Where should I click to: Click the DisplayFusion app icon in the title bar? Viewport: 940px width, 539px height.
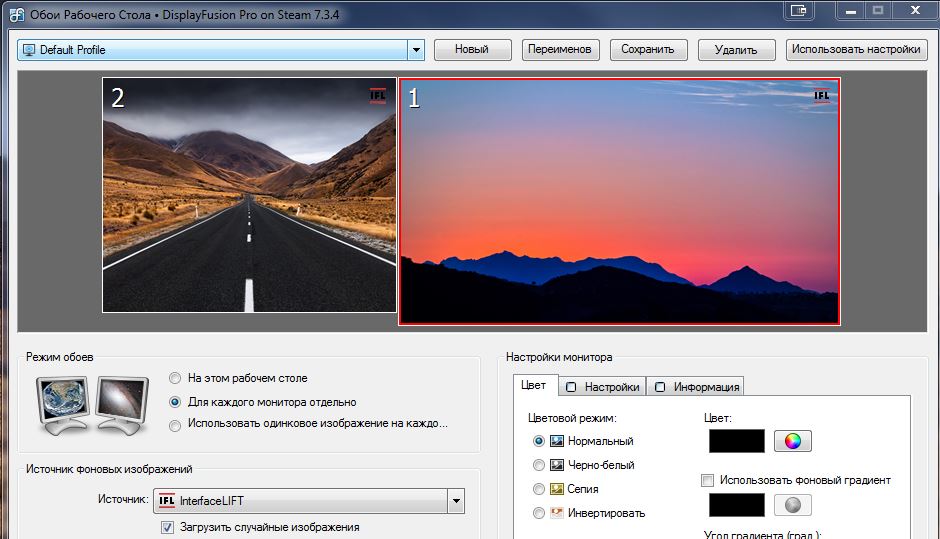[x=16, y=14]
